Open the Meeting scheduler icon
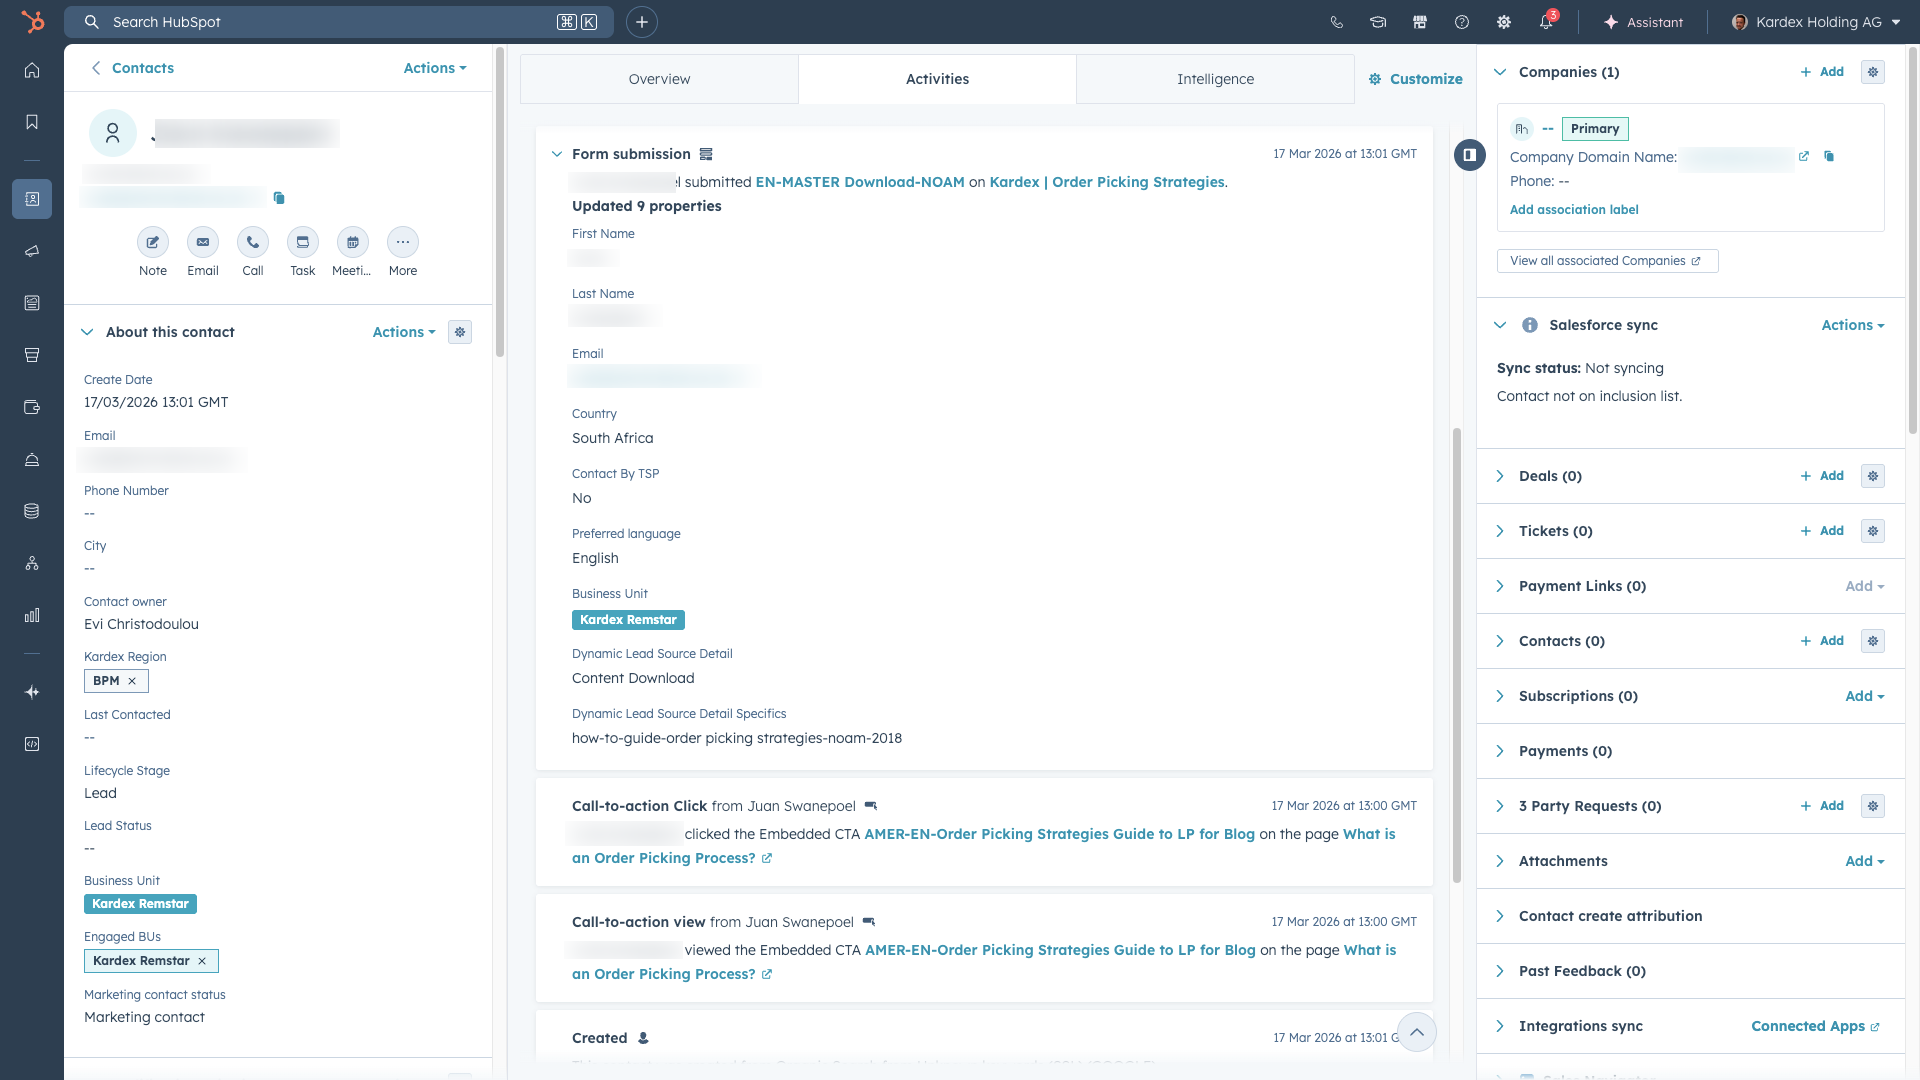 pyautogui.click(x=352, y=243)
